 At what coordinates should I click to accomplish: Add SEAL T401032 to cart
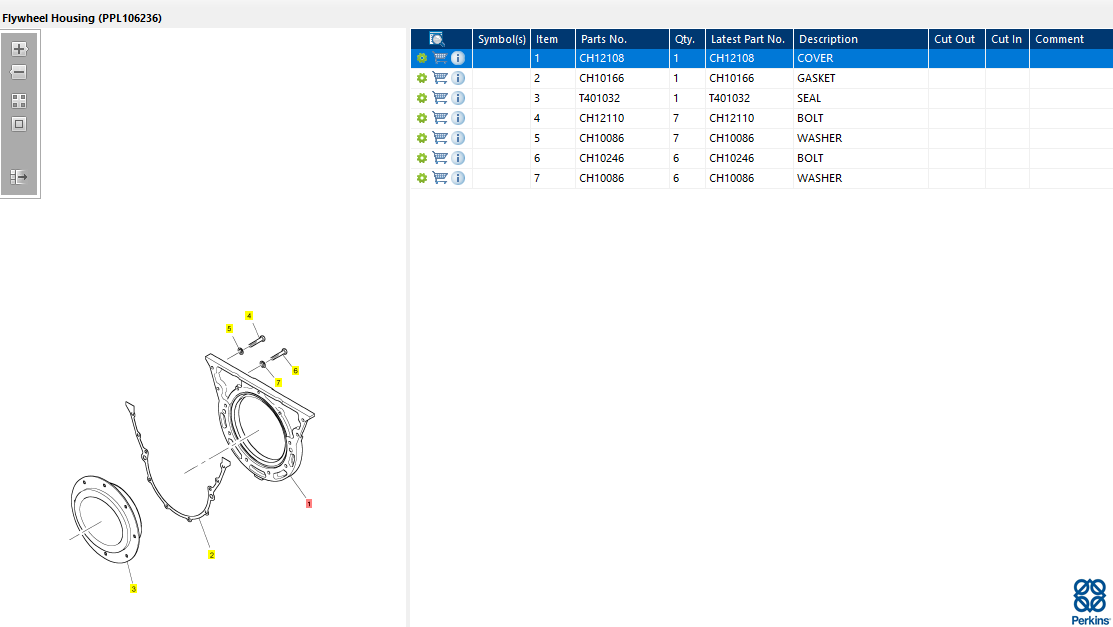pyautogui.click(x=440, y=98)
